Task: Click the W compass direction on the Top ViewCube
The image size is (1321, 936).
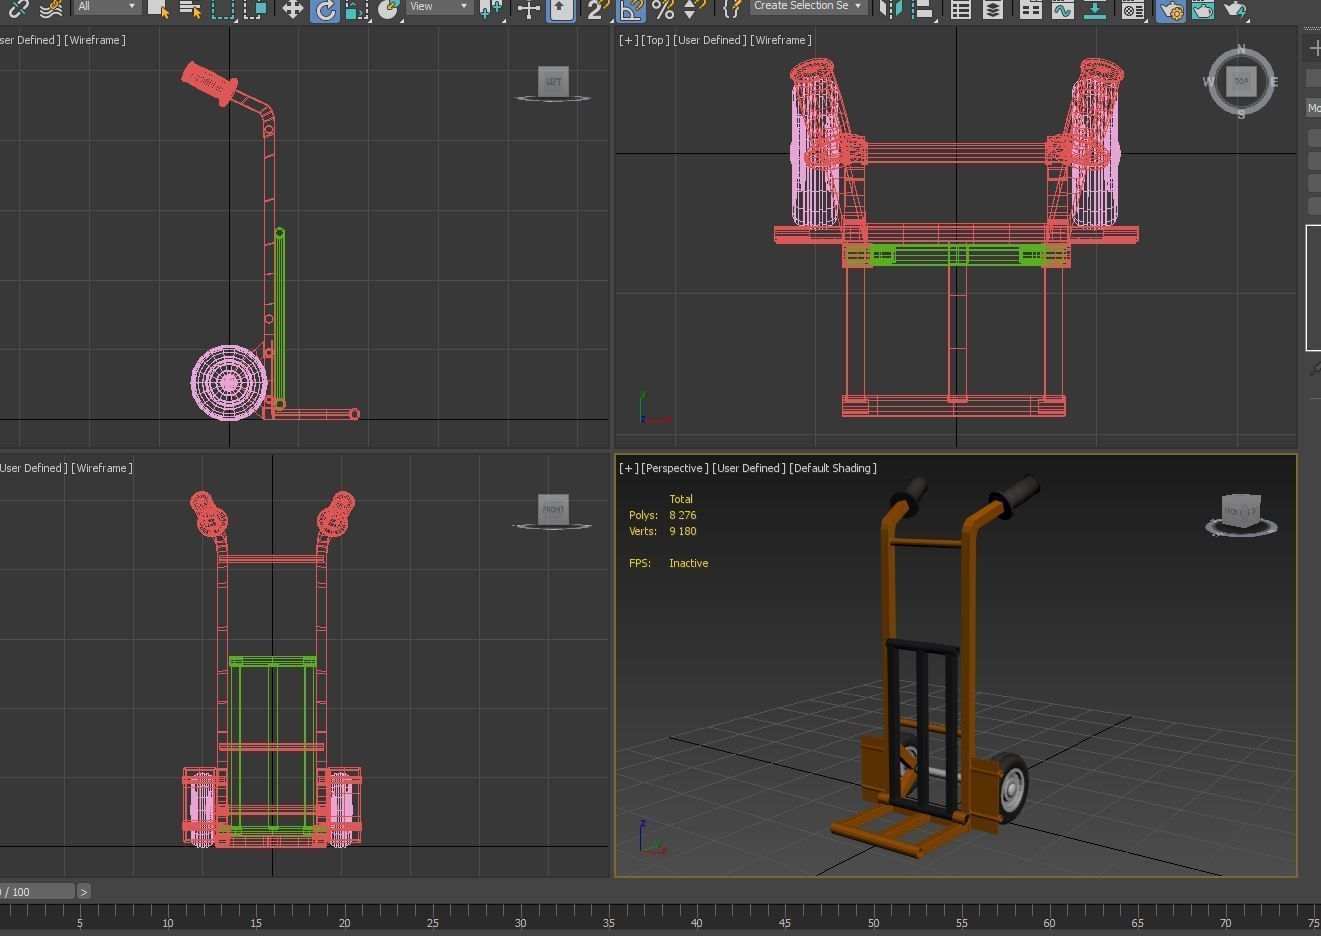Action: (x=1208, y=82)
